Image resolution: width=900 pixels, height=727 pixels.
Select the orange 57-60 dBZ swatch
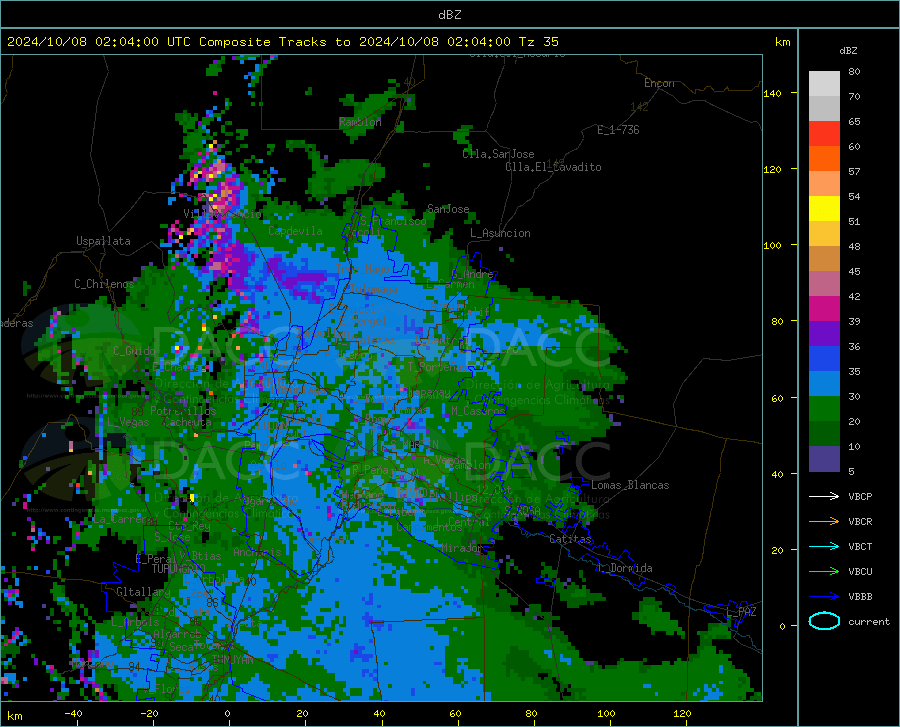pyautogui.click(x=824, y=159)
